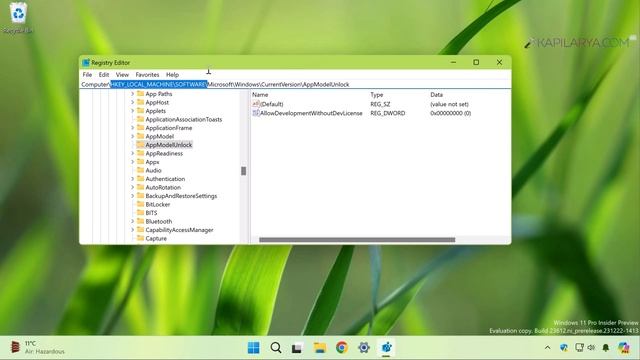Click the Registry Editor title bar icon

coord(86,62)
